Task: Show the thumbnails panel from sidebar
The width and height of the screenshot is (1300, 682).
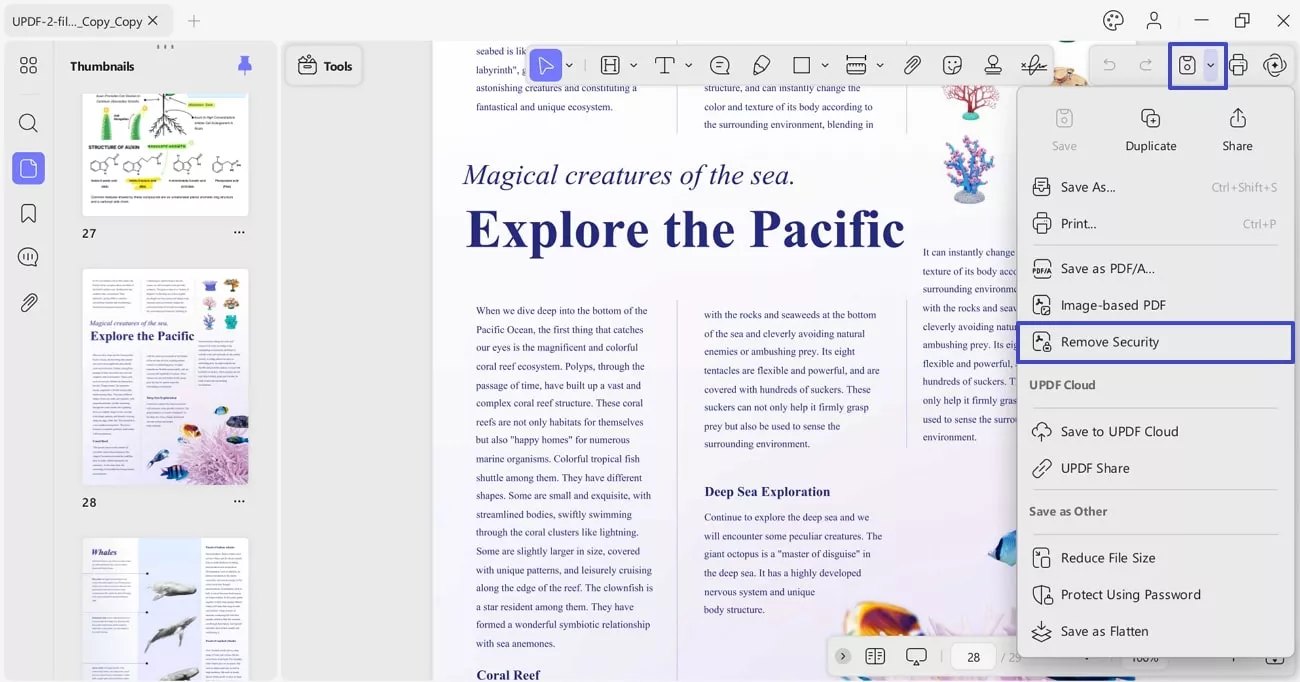Action: (x=28, y=168)
